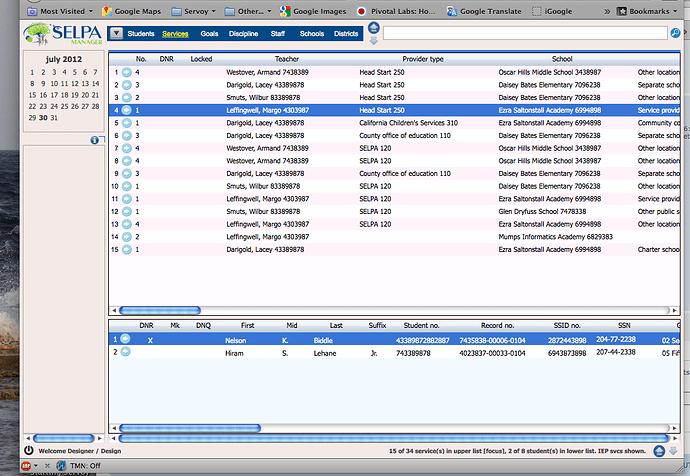
Task: Select July 30 in the calendar
Action: tap(43, 117)
